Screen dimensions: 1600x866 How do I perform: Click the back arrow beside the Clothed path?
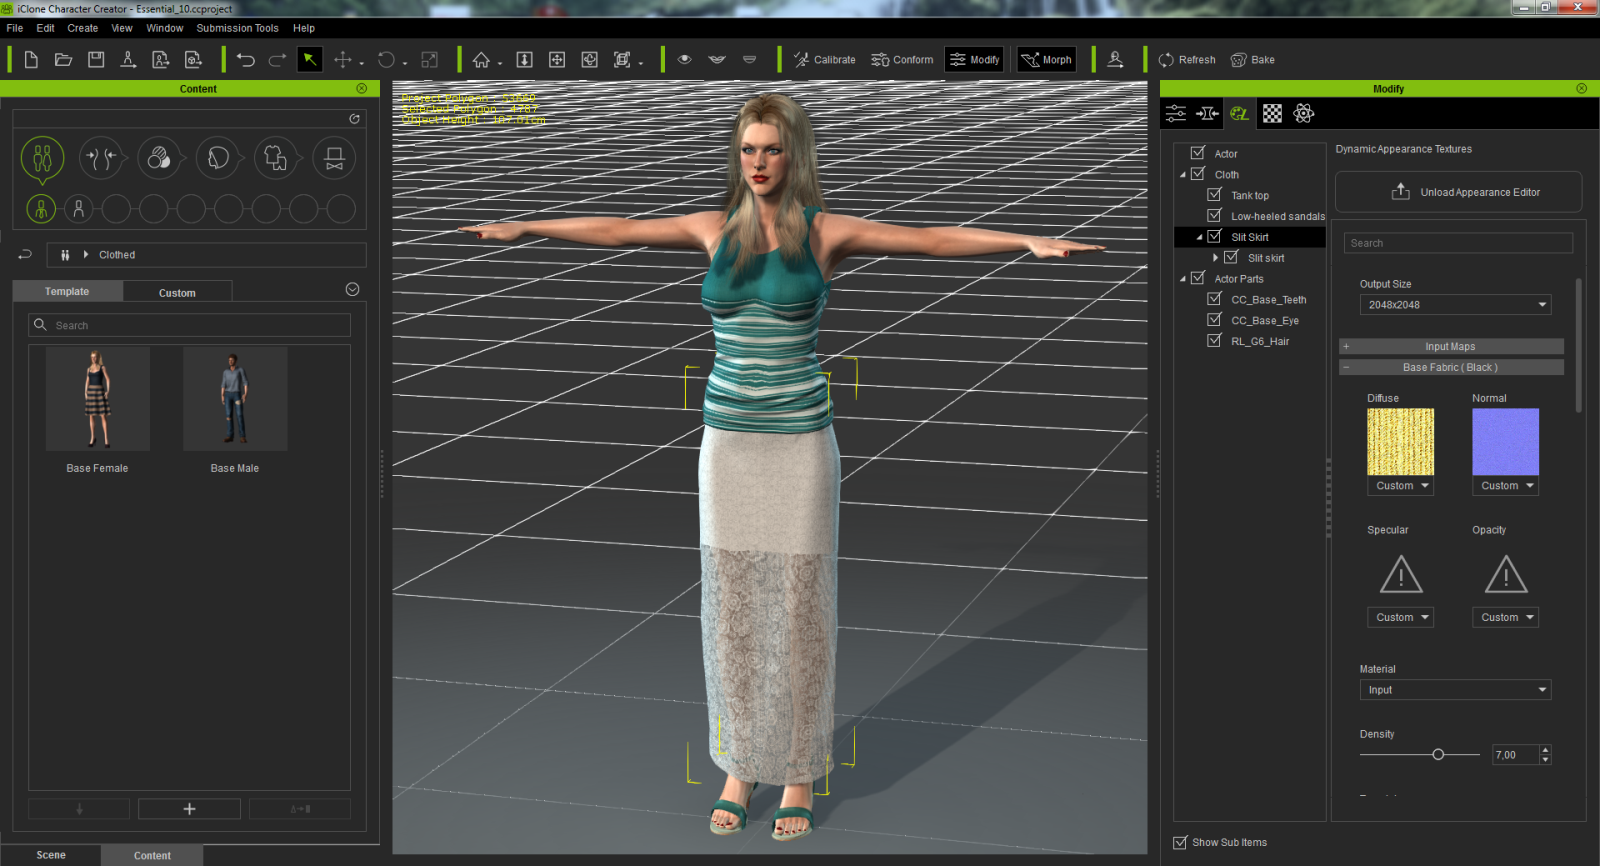[25, 255]
